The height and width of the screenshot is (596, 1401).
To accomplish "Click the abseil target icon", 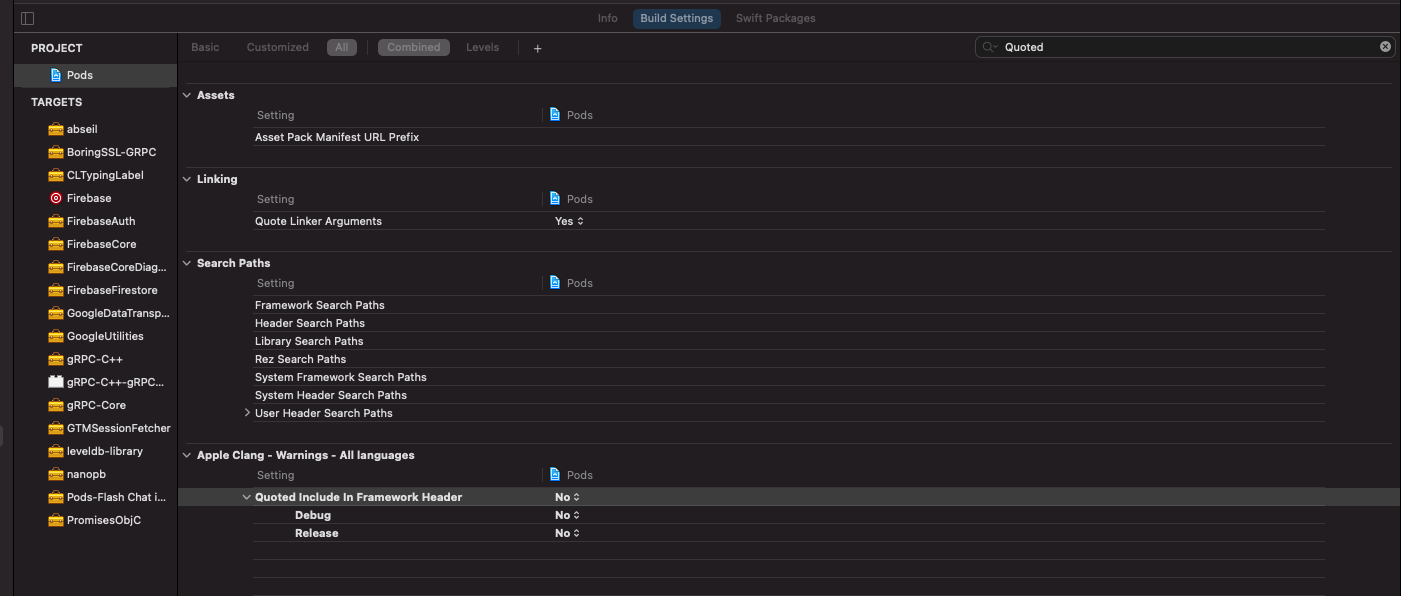I will click(x=56, y=129).
